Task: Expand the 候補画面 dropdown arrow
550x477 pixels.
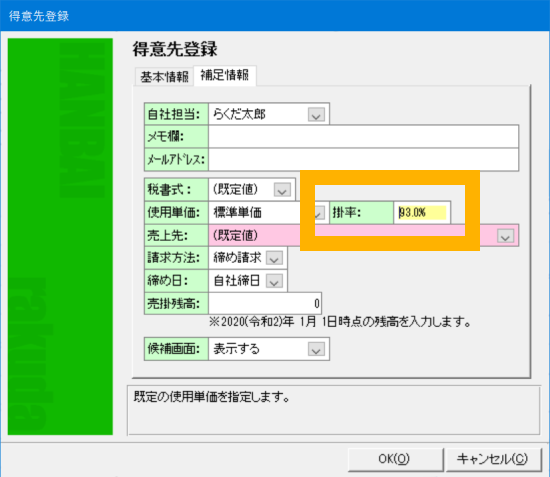Action: pyautogui.click(x=316, y=349)
